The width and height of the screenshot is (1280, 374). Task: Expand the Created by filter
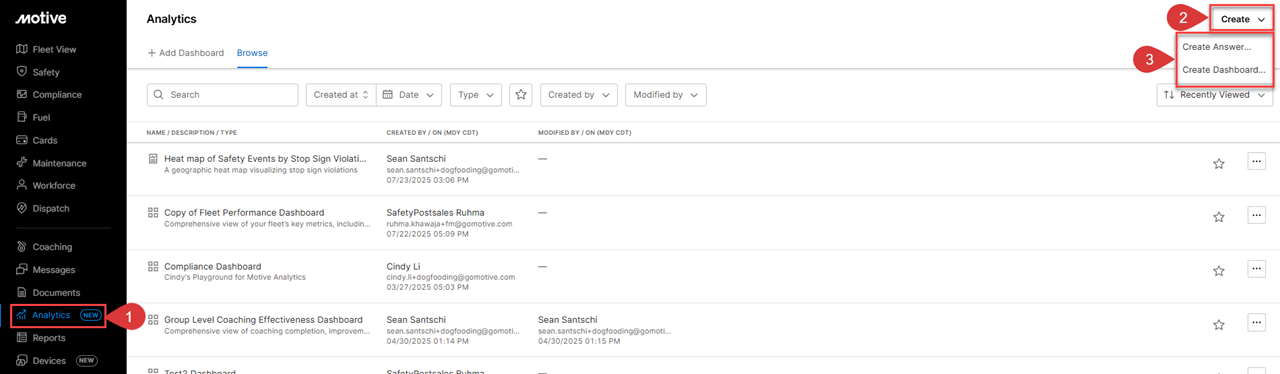[x=579, y=95]
